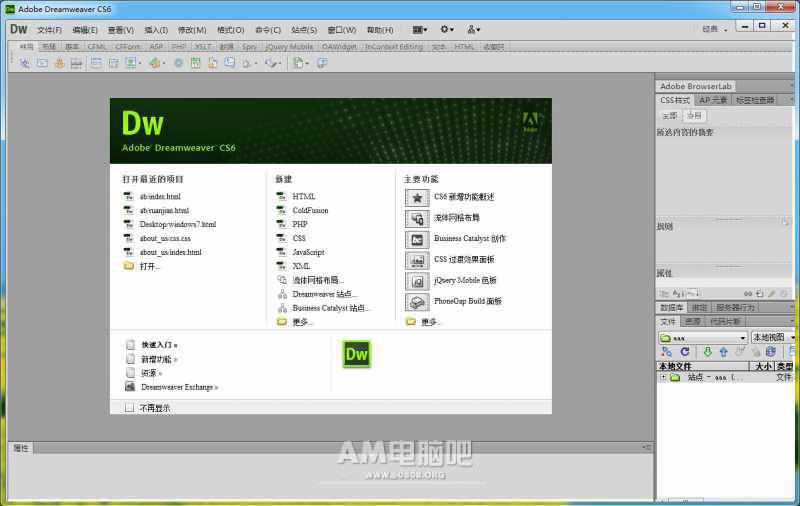800x506 pixels.
Task: Open the 帮助(H) menu
Action: coord(380,30)
